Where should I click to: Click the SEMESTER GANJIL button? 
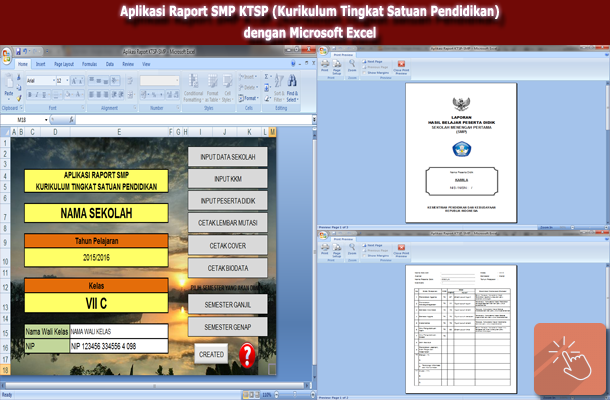[x=228, y=304]
